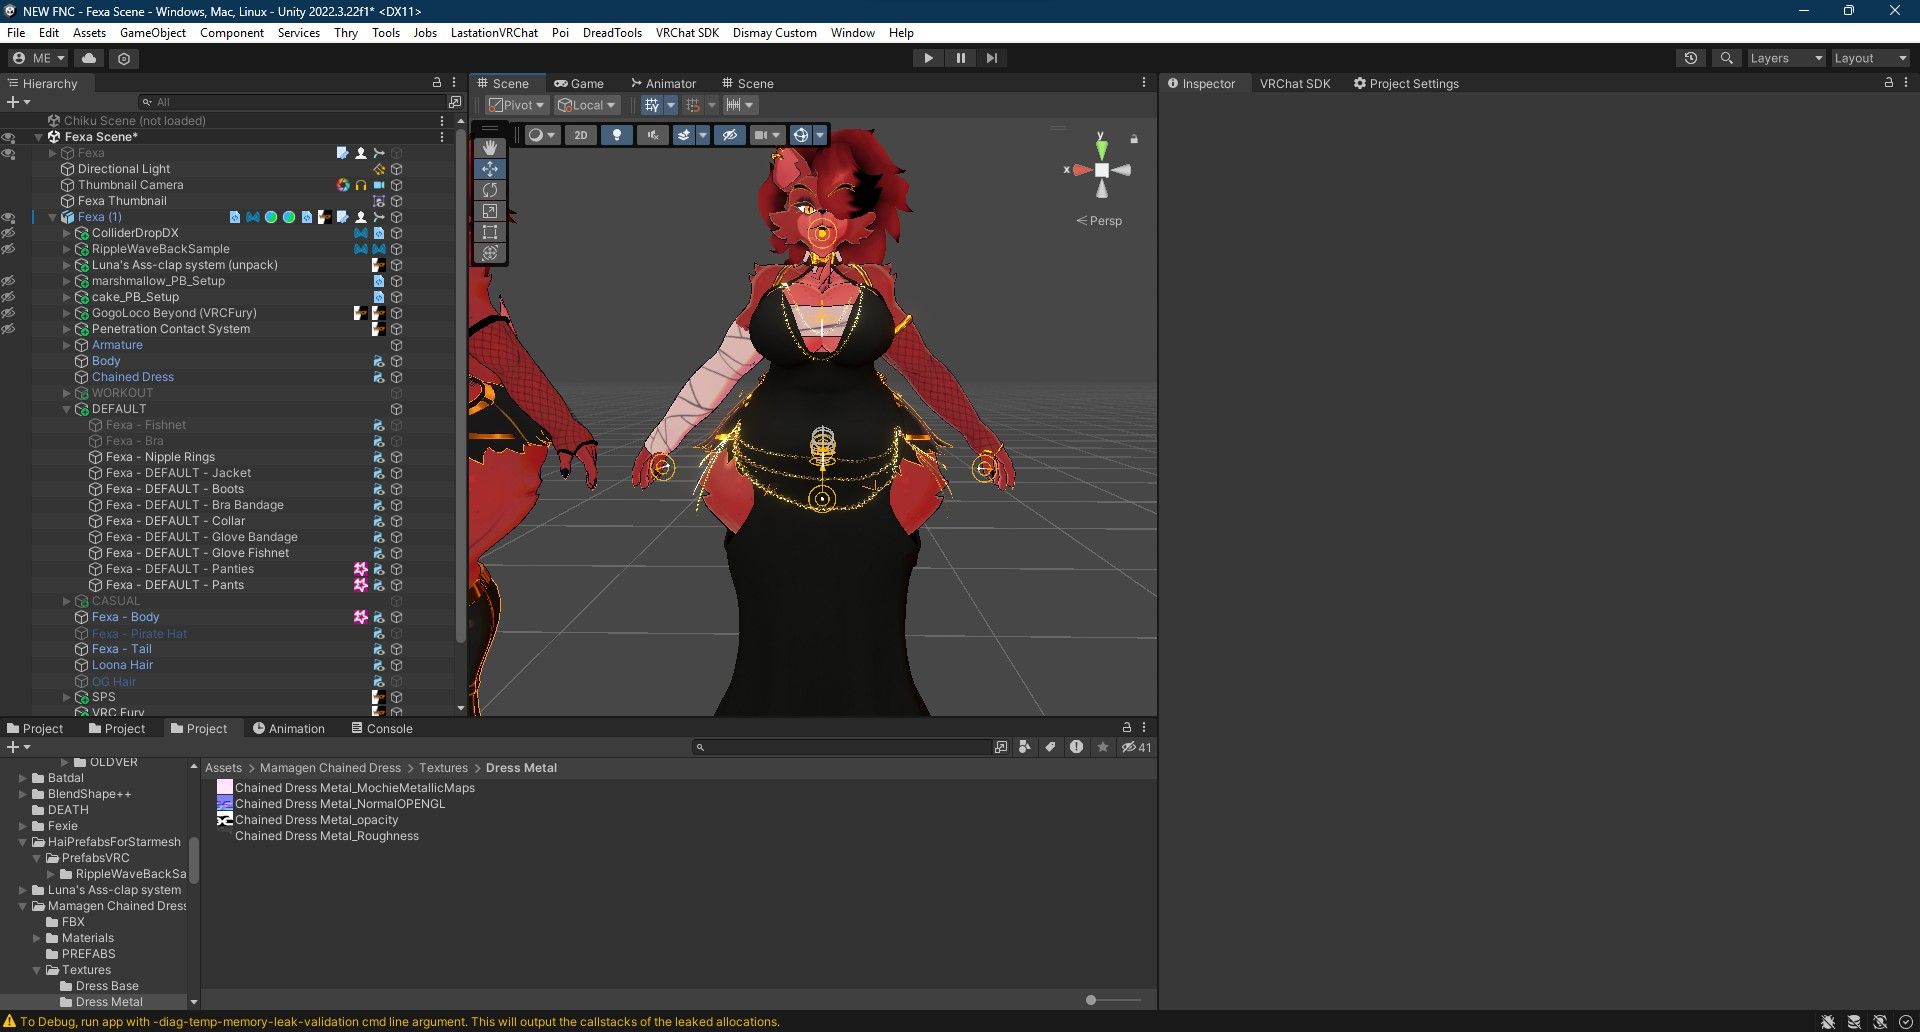Switch to the Console tab
Viewport: 1920px width, 1032px height.
(382, 728)
